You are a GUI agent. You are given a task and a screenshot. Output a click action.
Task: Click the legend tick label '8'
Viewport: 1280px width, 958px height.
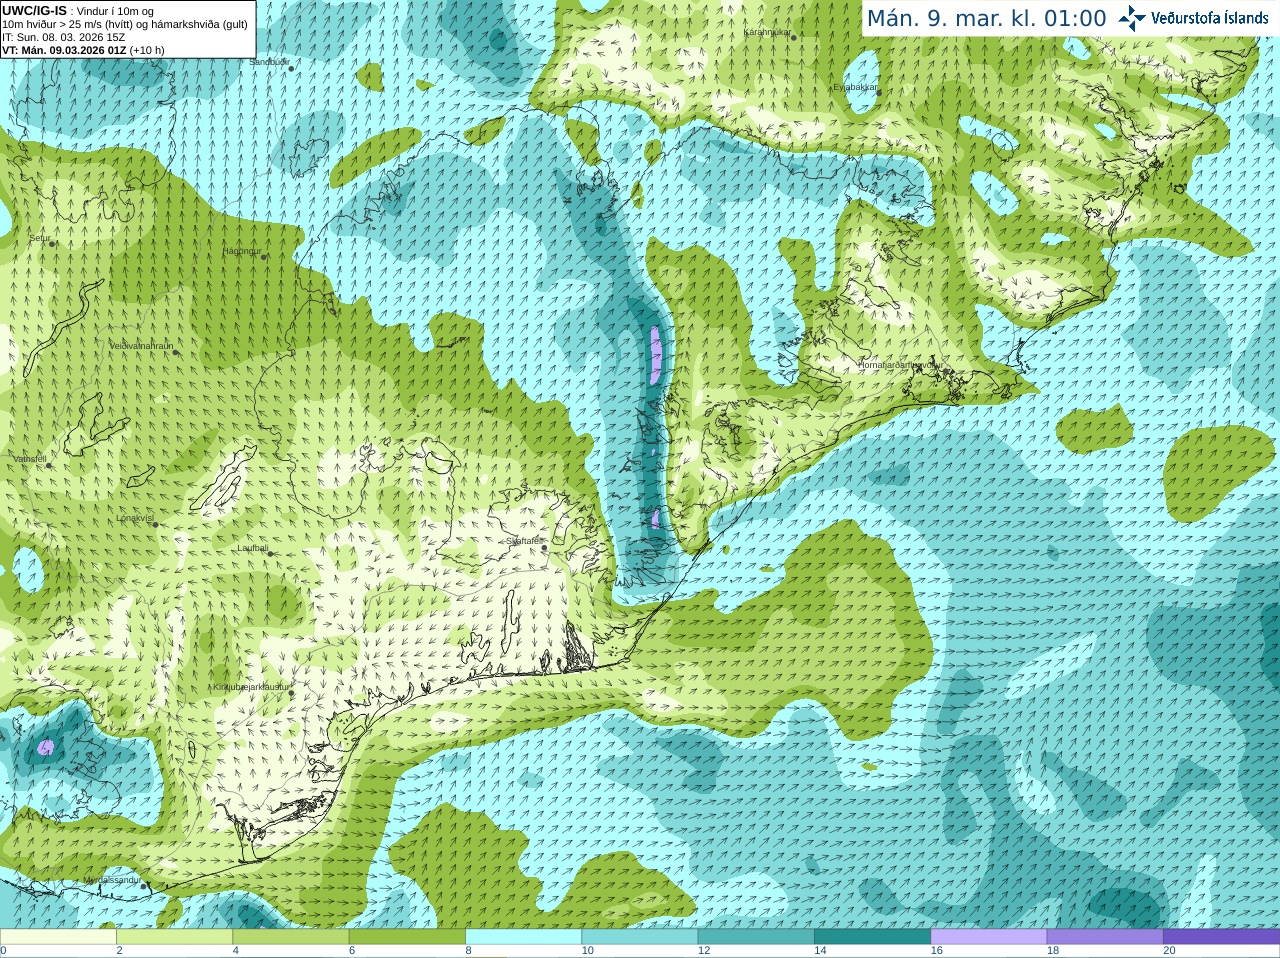click(x=468, y=951)
